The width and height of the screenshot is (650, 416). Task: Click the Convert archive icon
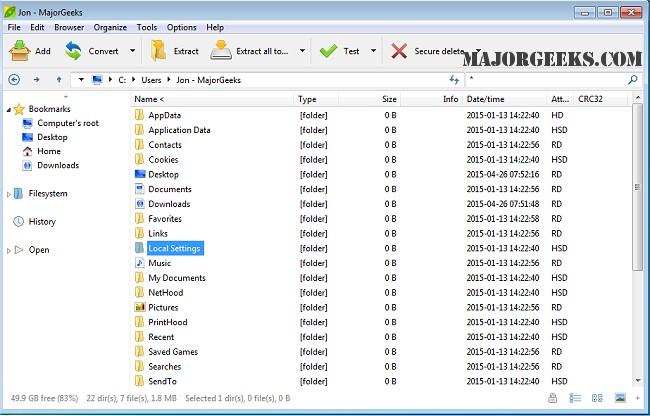tap(74, 50)
